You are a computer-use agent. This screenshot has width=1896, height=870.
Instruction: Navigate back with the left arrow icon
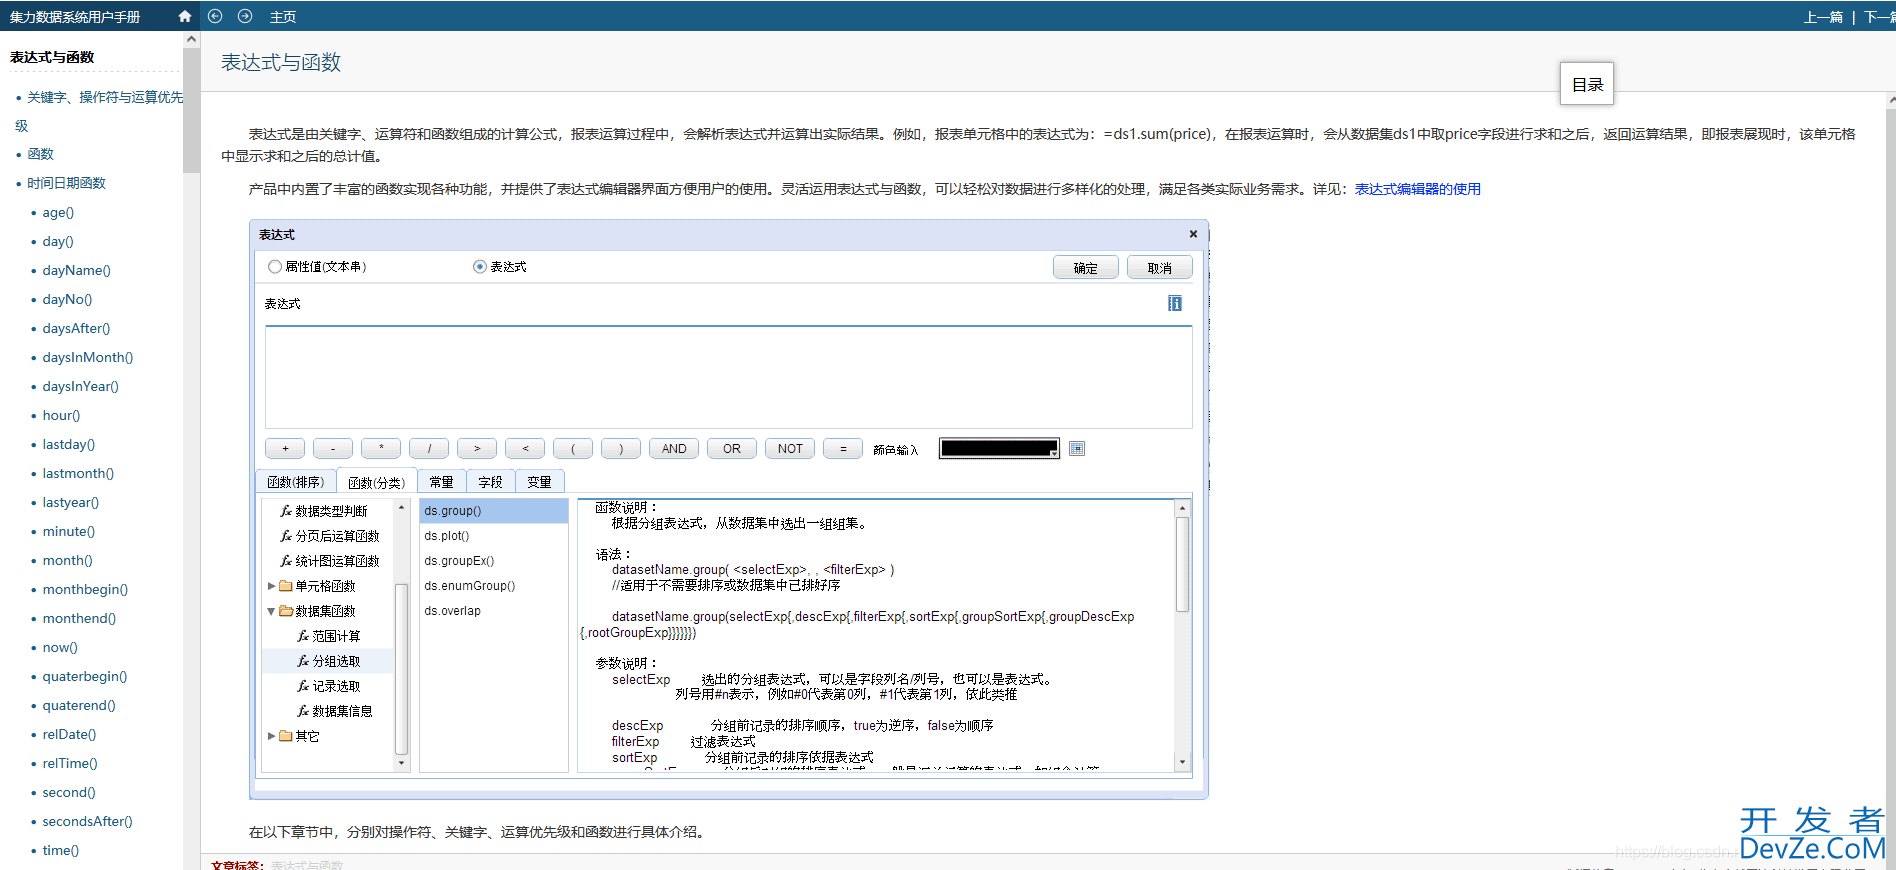215,16
